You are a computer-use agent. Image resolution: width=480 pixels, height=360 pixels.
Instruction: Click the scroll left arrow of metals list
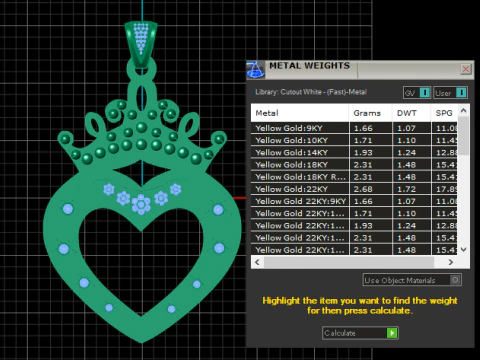[x=257, y=262]
